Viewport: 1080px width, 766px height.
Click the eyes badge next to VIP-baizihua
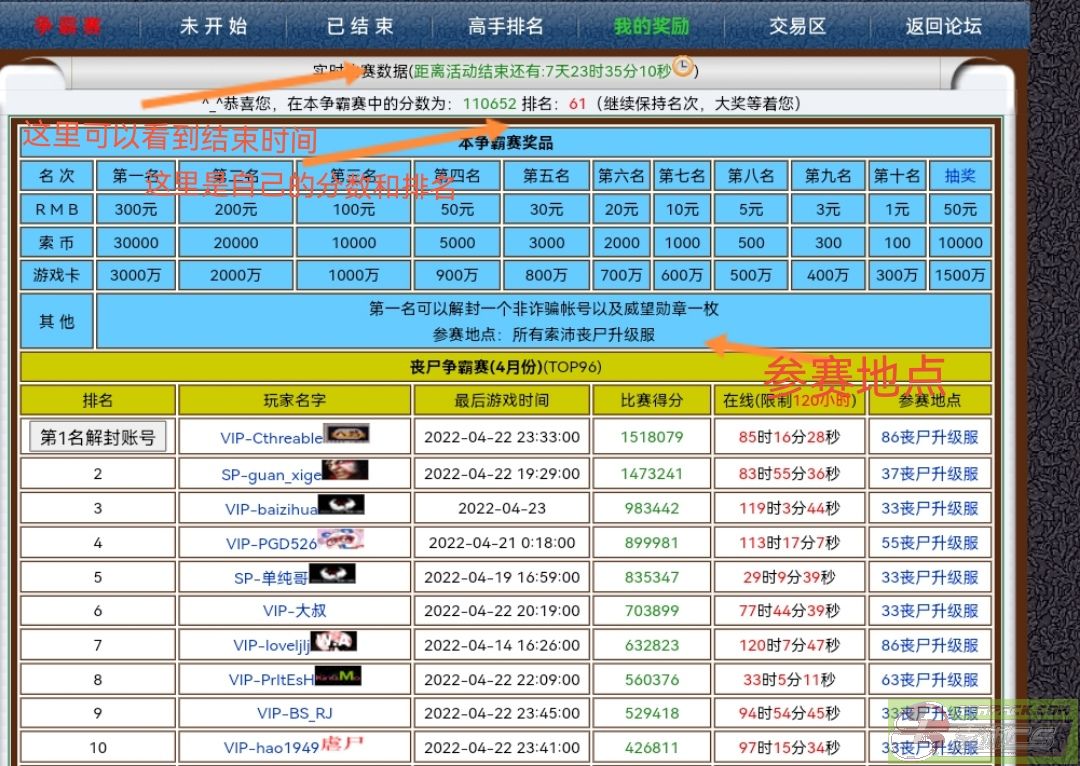pyautogui.click(x=341, y=506)
